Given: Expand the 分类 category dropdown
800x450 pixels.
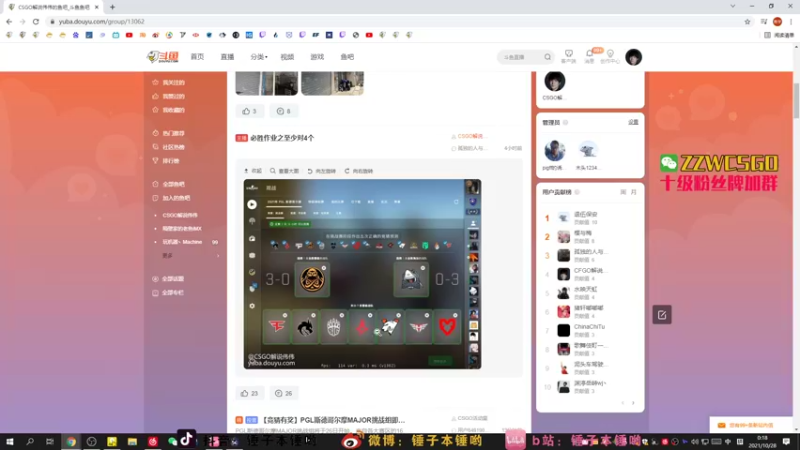Looking at the screenshot, I should pos(259,57).
